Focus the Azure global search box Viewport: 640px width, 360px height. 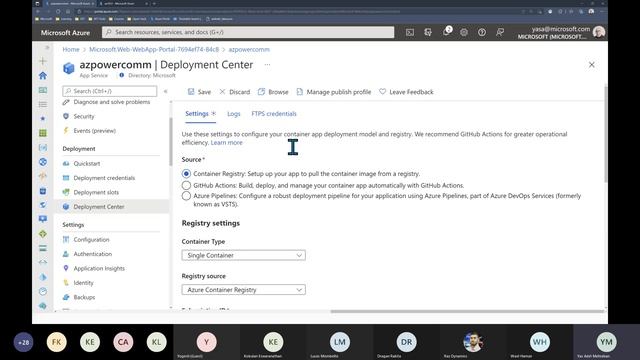(x=248, y=32)
